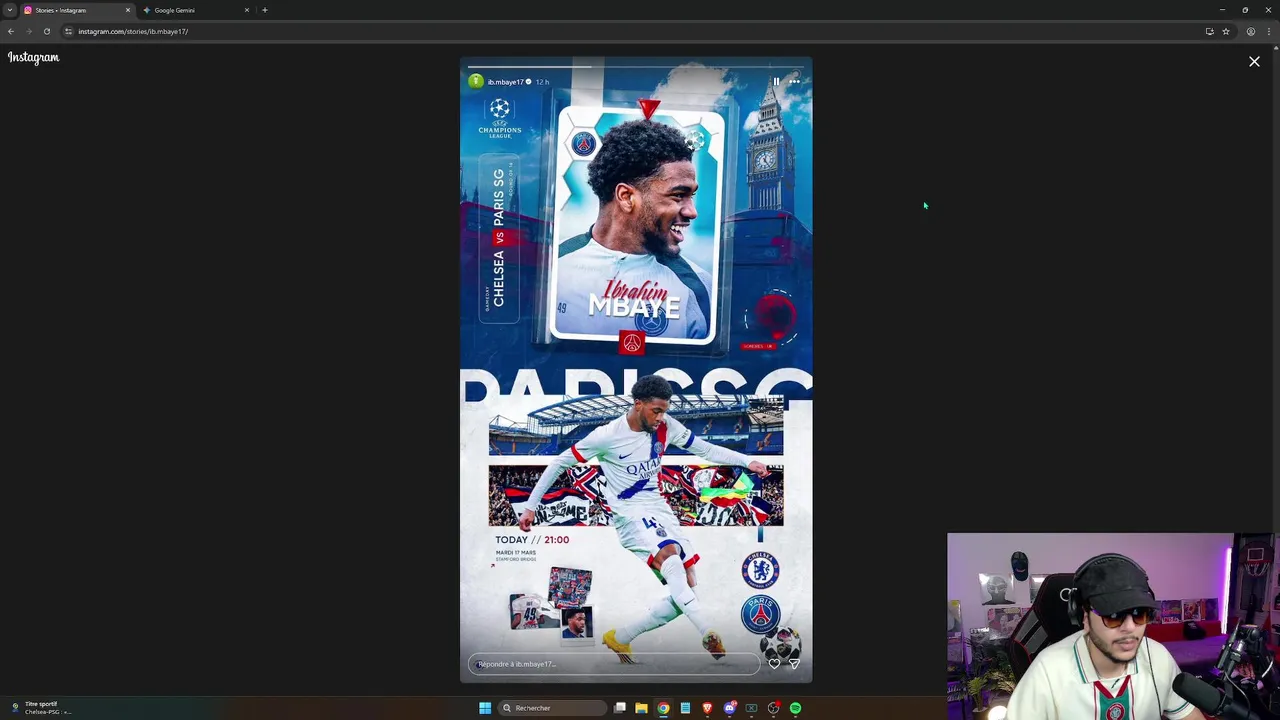View site information icon in address bar
The height and width of the screenshot is (720, 1280).
tap(69, 31)
